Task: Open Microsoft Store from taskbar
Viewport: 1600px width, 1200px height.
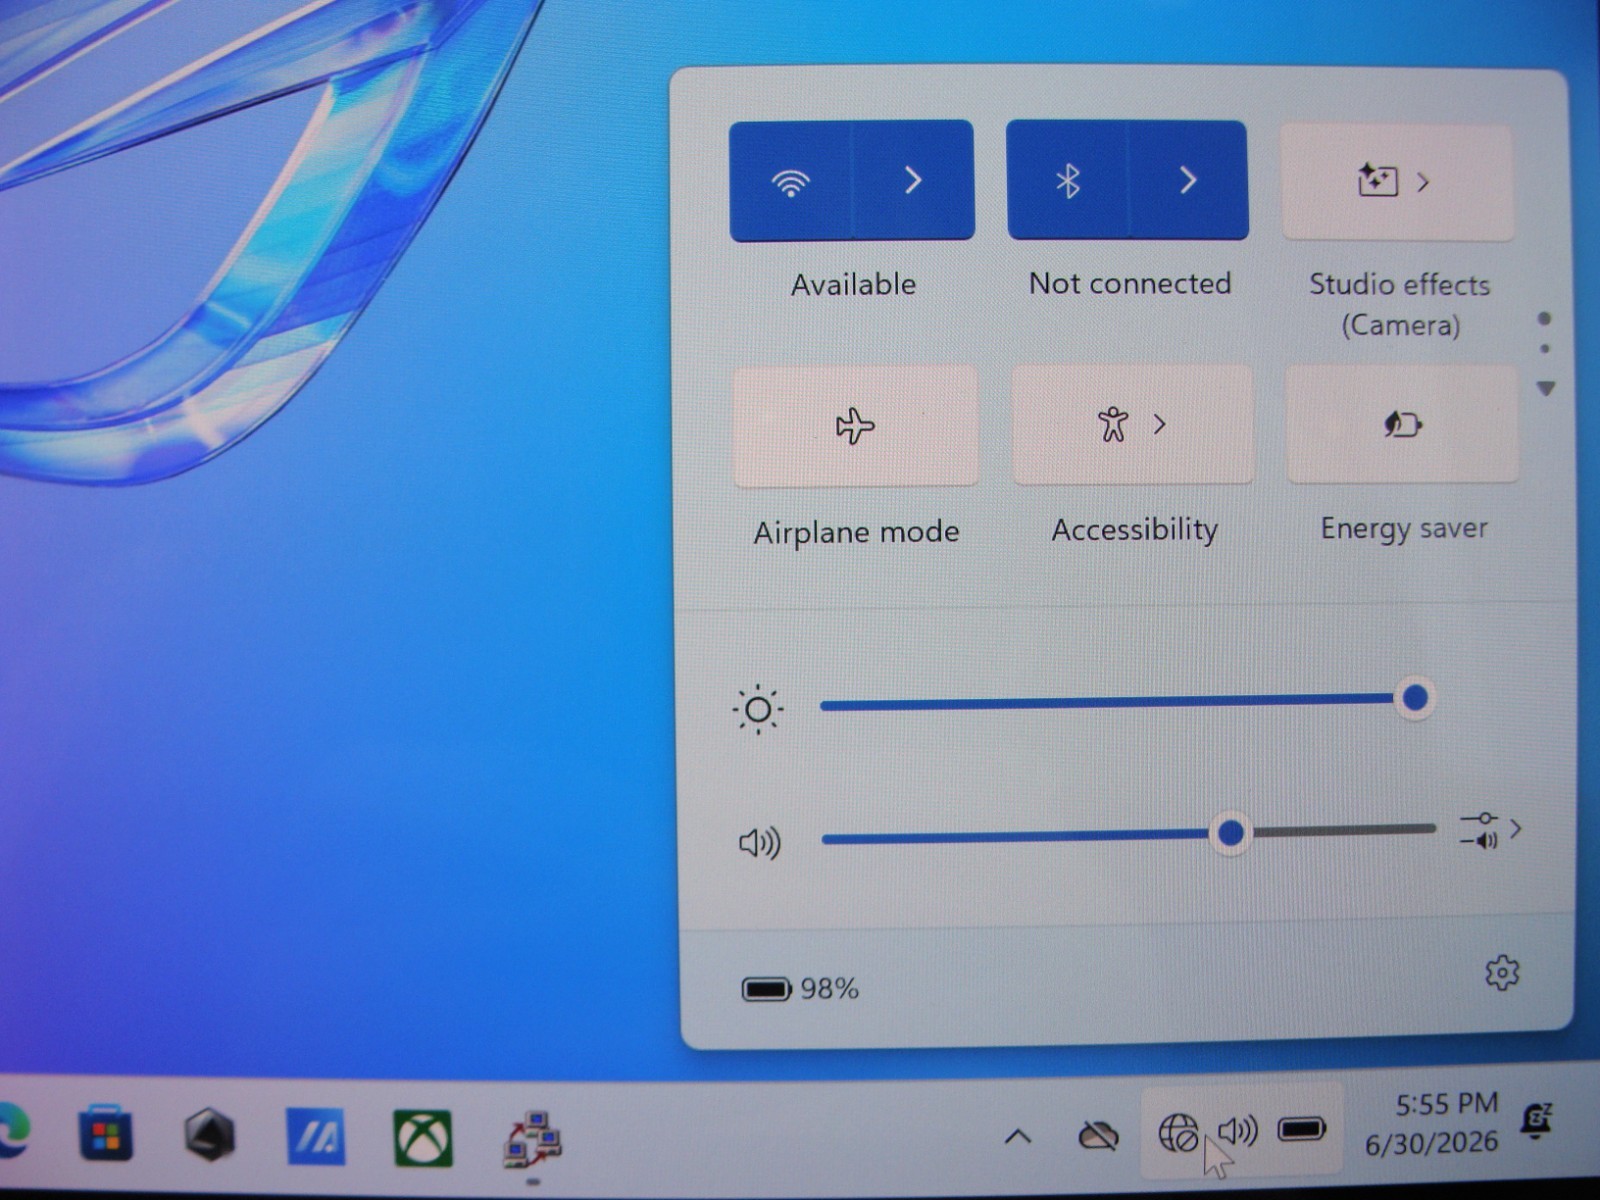Action: tap(106, 1134)
